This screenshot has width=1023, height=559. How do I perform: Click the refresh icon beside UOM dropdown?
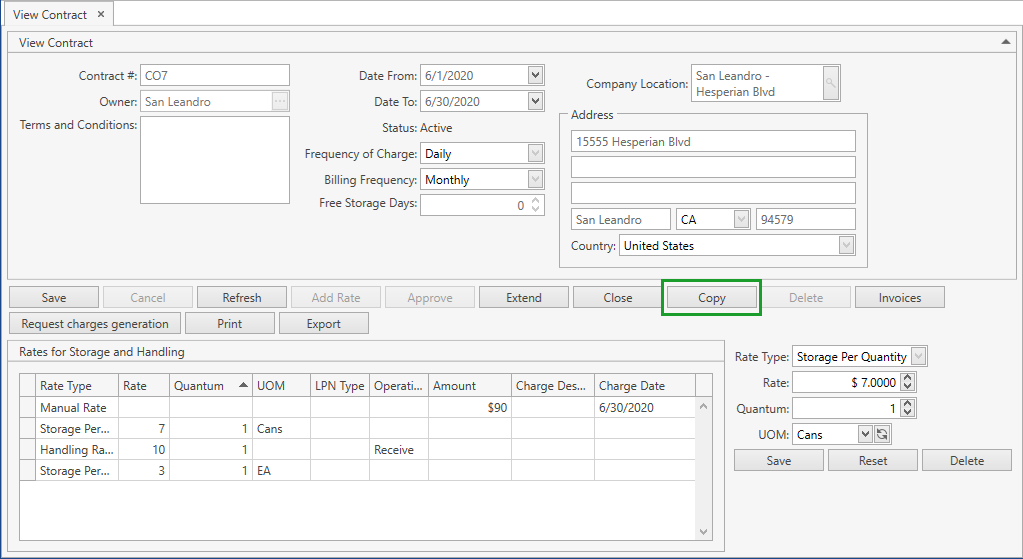(882, 435)
